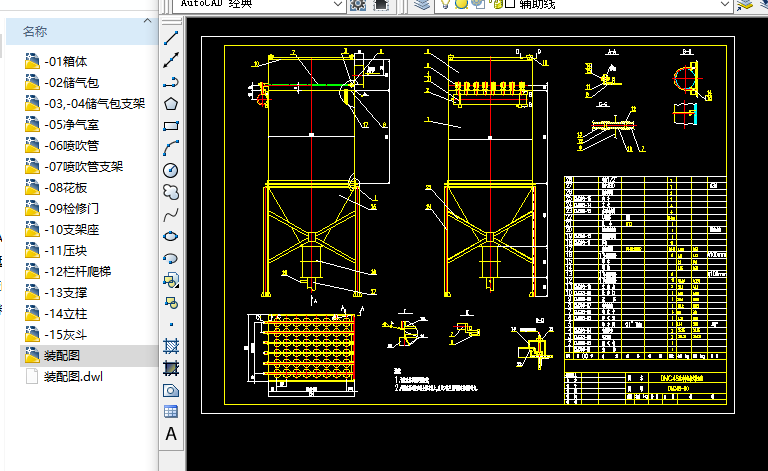
Task: Activate the Circle tool
Action: pyautogui.click(x=171, y=169)
